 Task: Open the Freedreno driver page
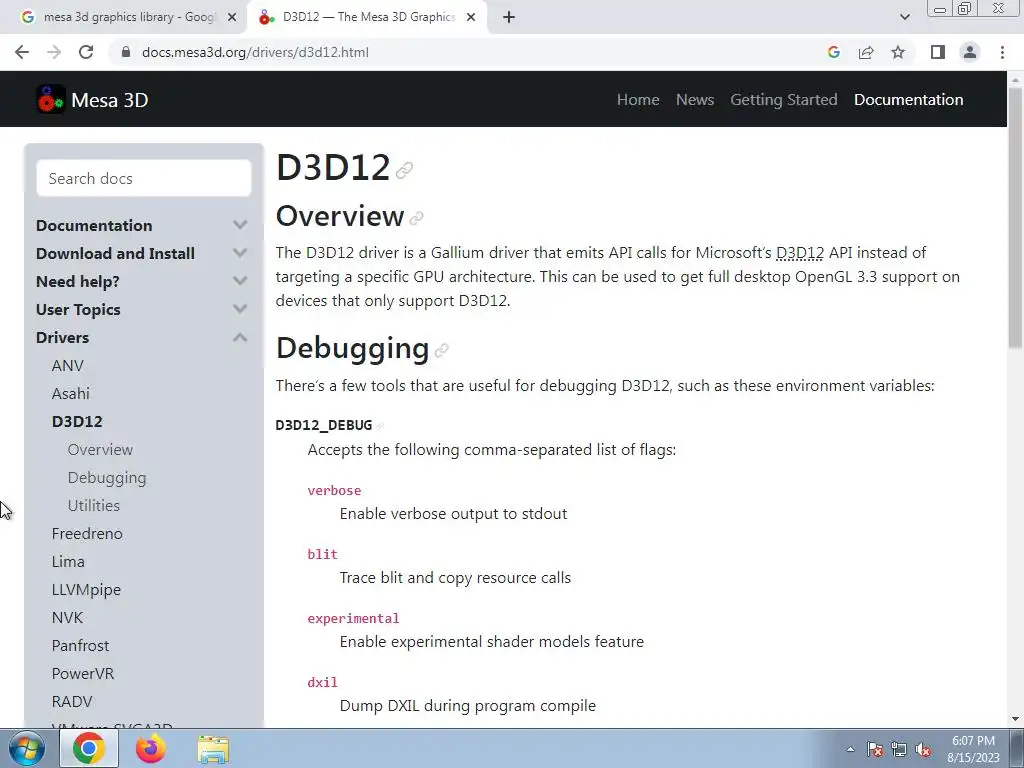(x=87, y=534)
